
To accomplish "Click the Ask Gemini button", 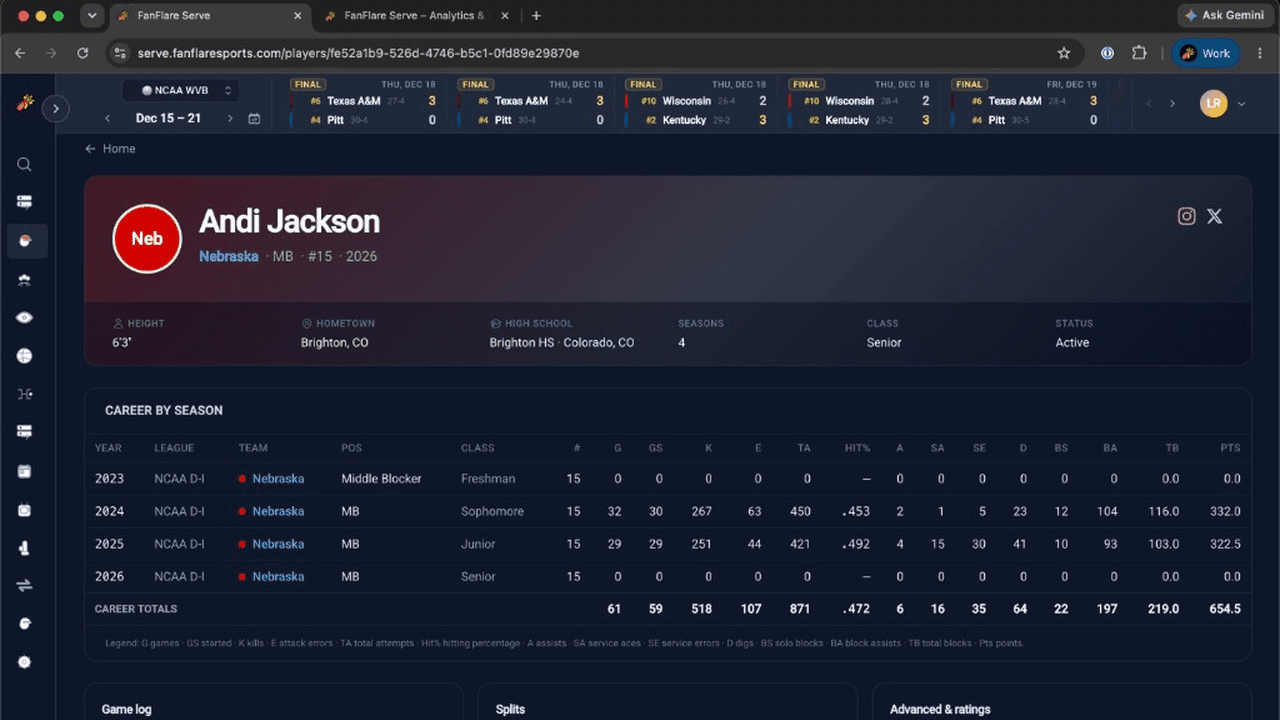I will [1225, 16].
